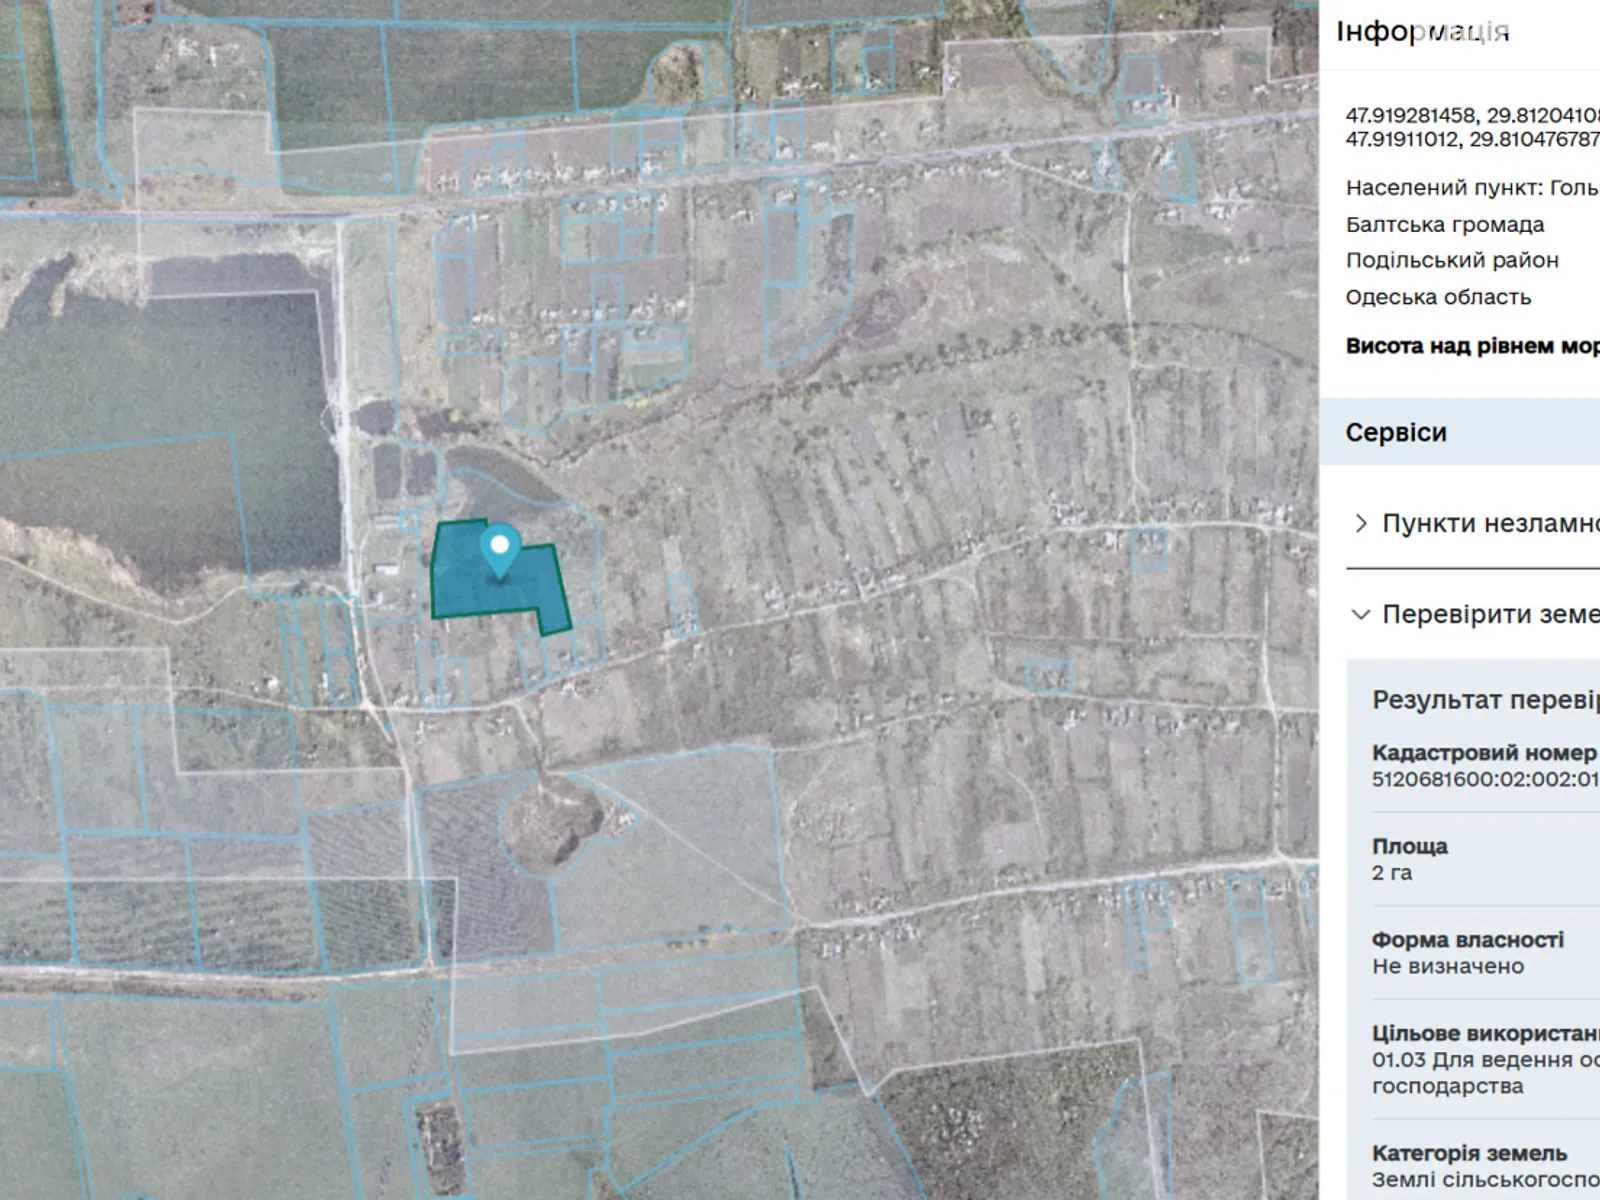Viewport: 1600px width, 1200px height.
Task: Click the Балтська громада text
Action: pos(1444,224)
